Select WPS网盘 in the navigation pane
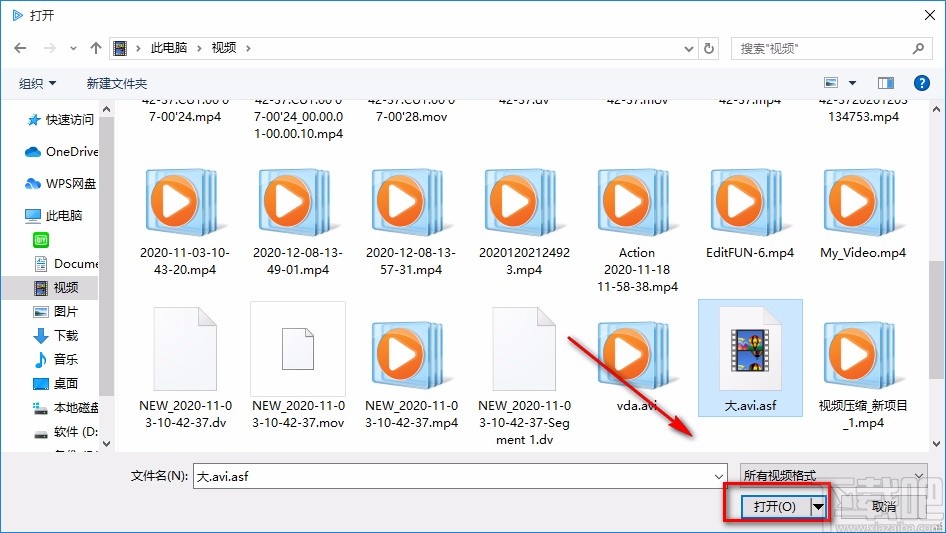Viewport: 946px width, 533px height. (x=60, y=184)
